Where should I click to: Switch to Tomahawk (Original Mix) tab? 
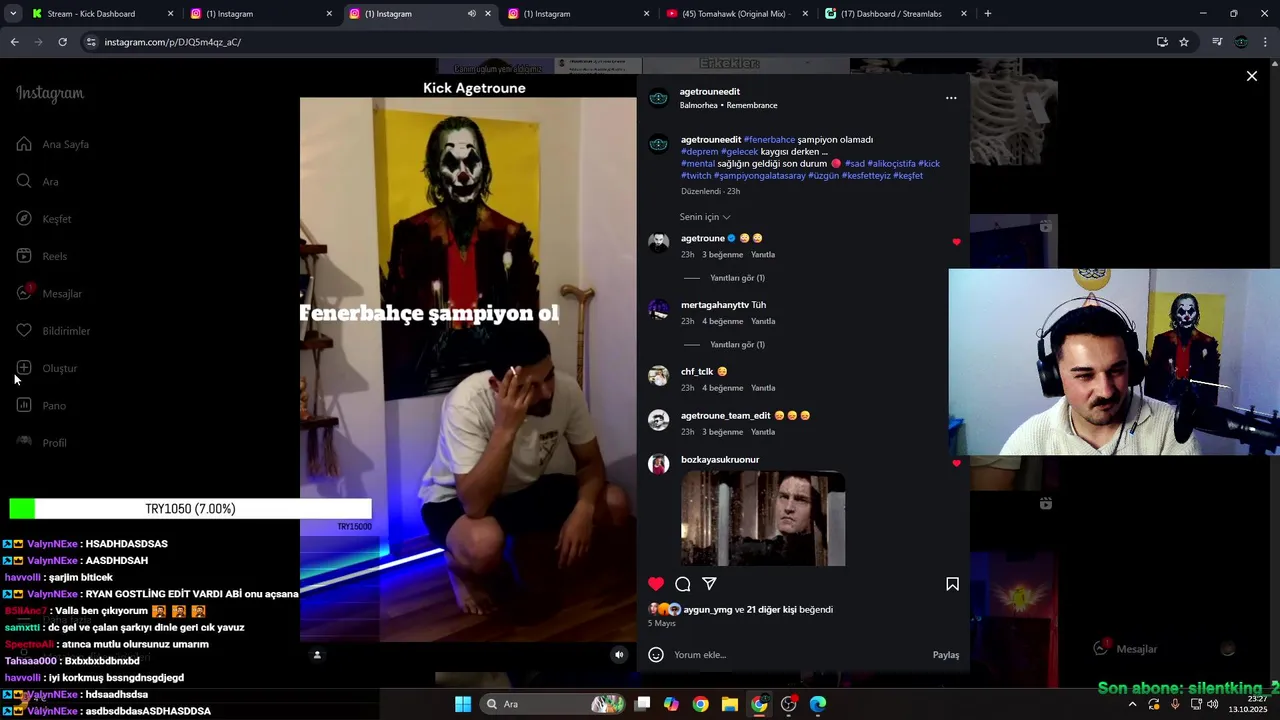[734, 14]
